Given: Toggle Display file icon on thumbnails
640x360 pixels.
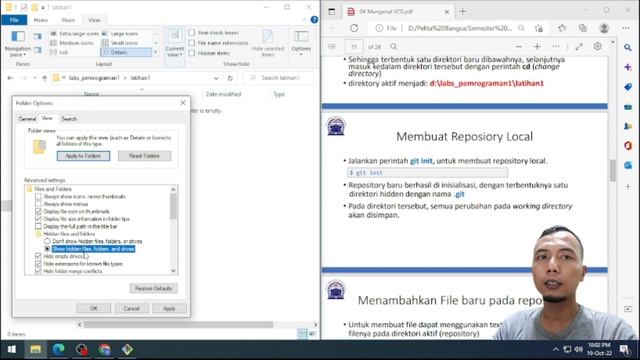Looking at the screenshot, I should click(38, 211).
